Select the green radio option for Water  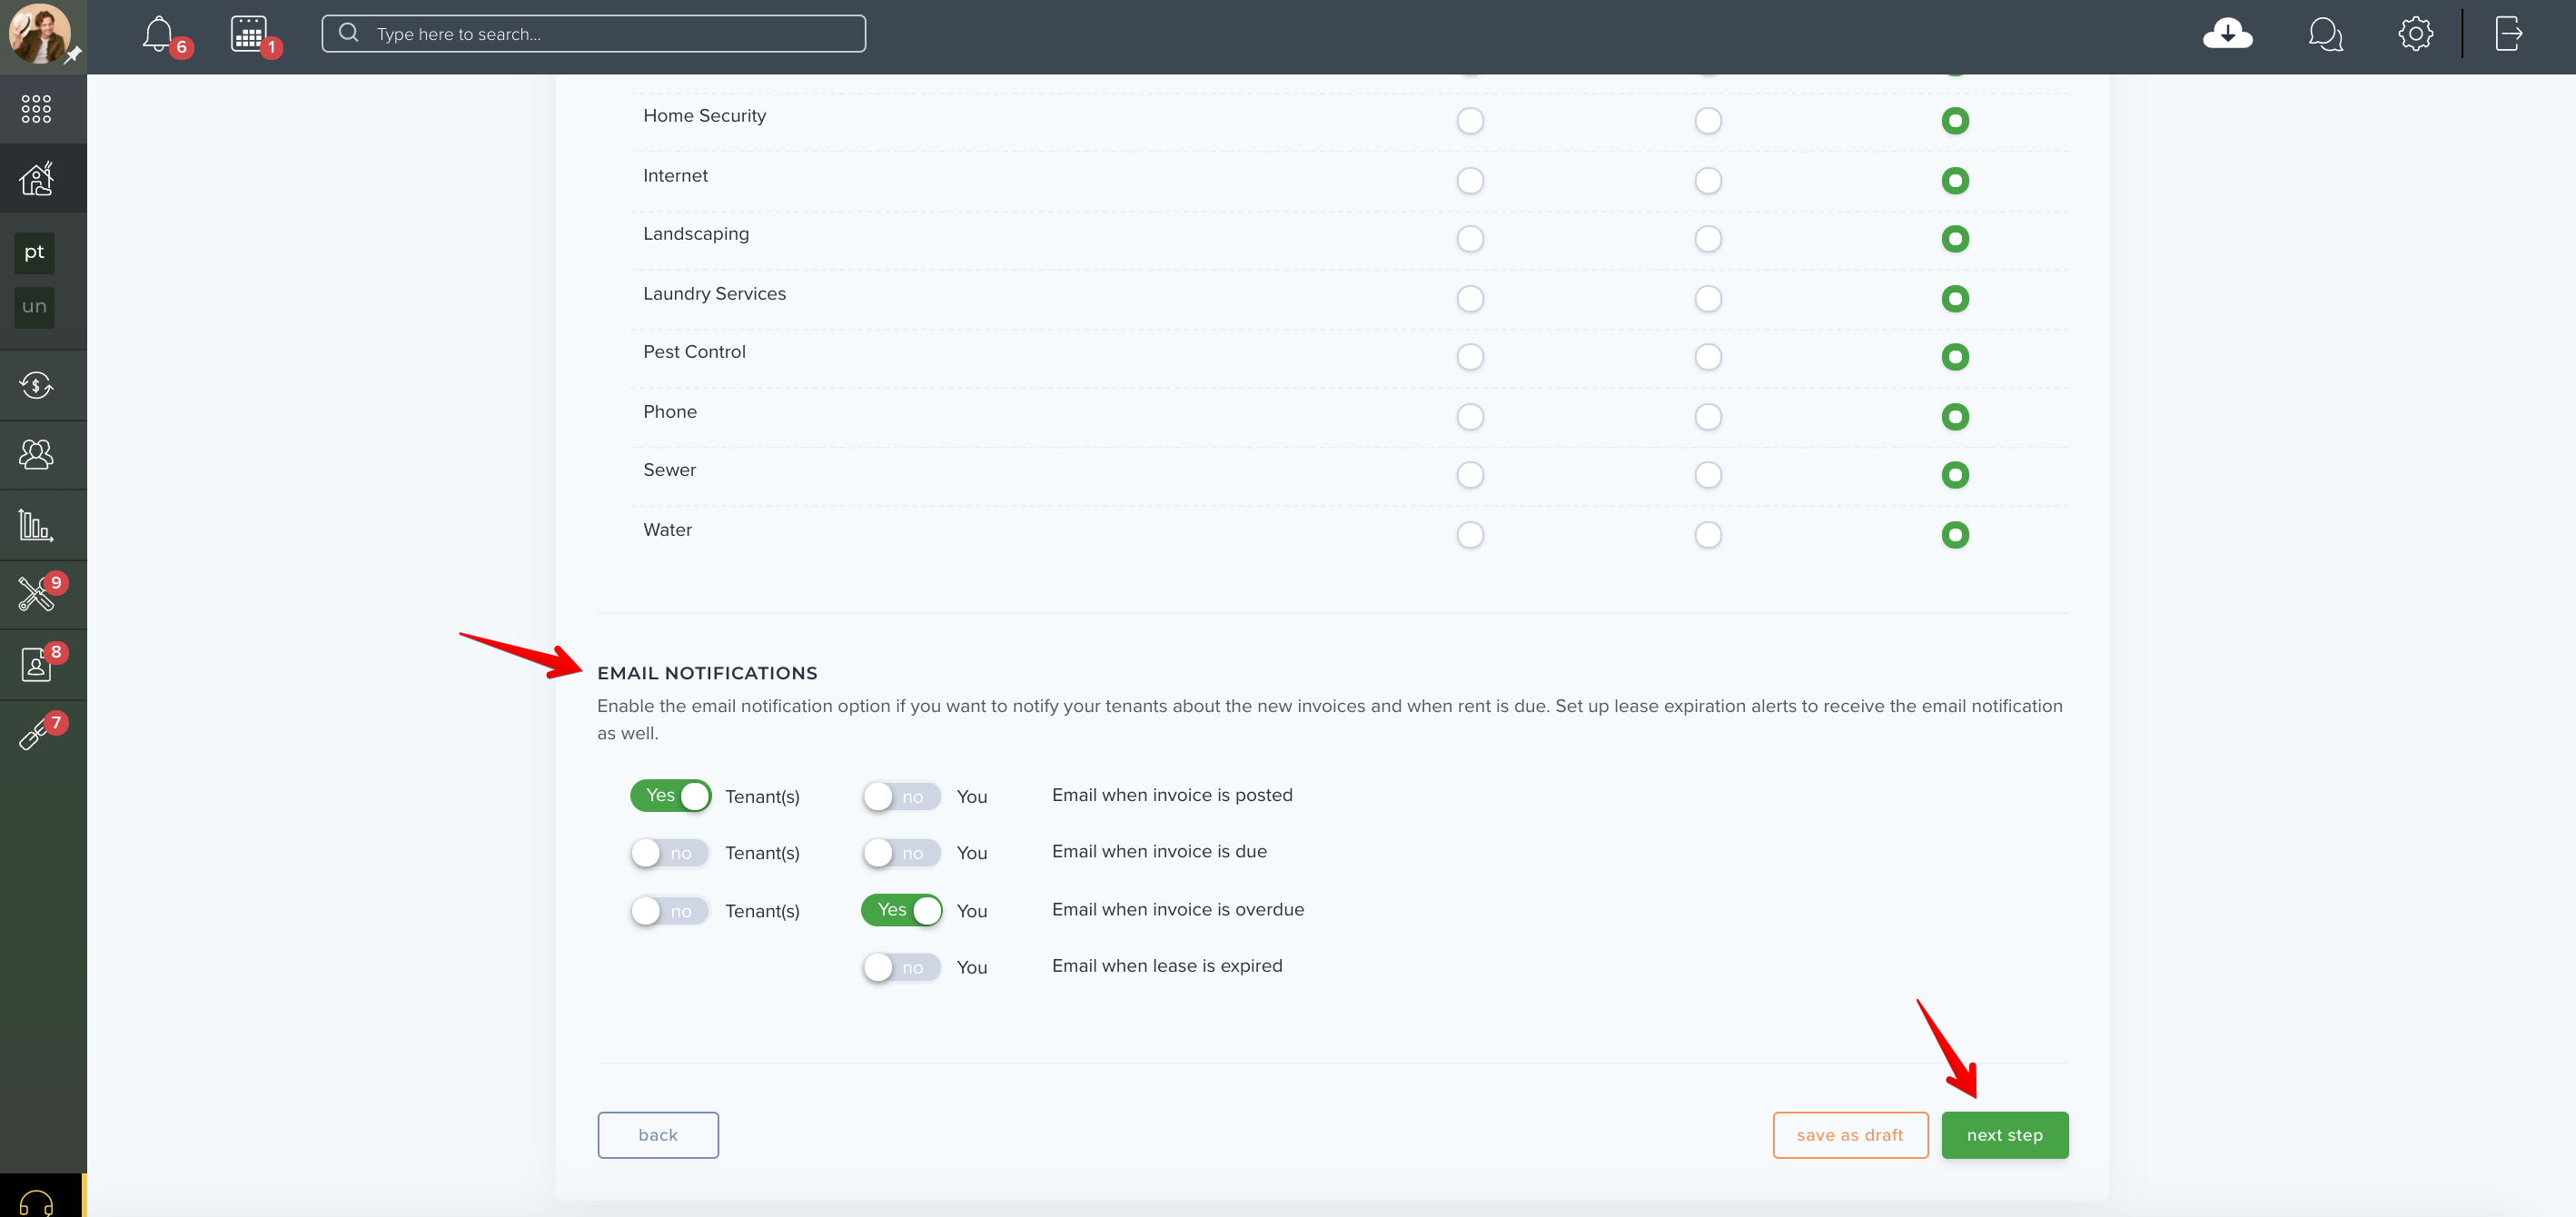tap(1955, 535)
